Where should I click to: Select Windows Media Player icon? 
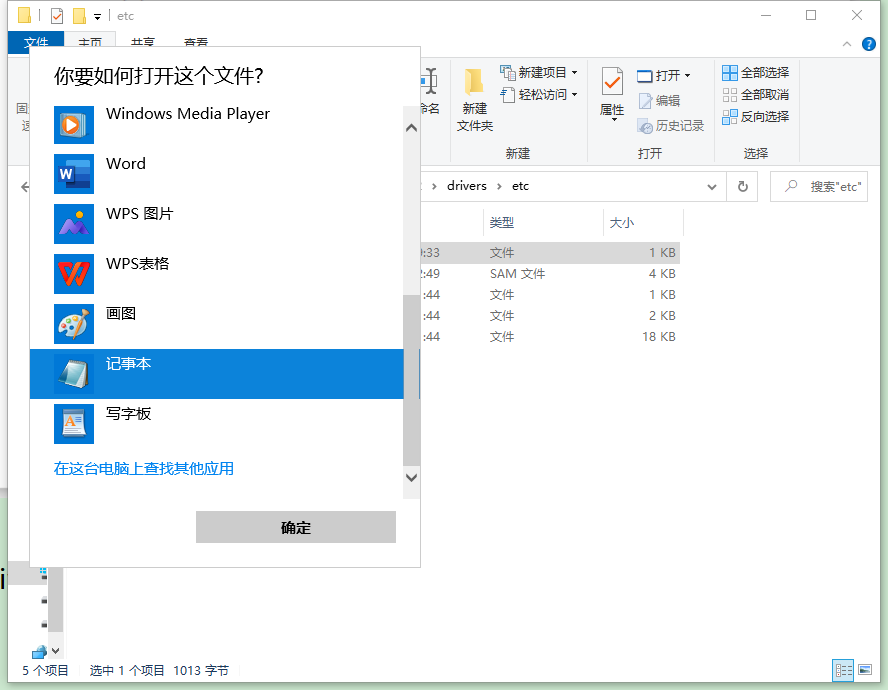pyautogui.click(x=74, y=125)
